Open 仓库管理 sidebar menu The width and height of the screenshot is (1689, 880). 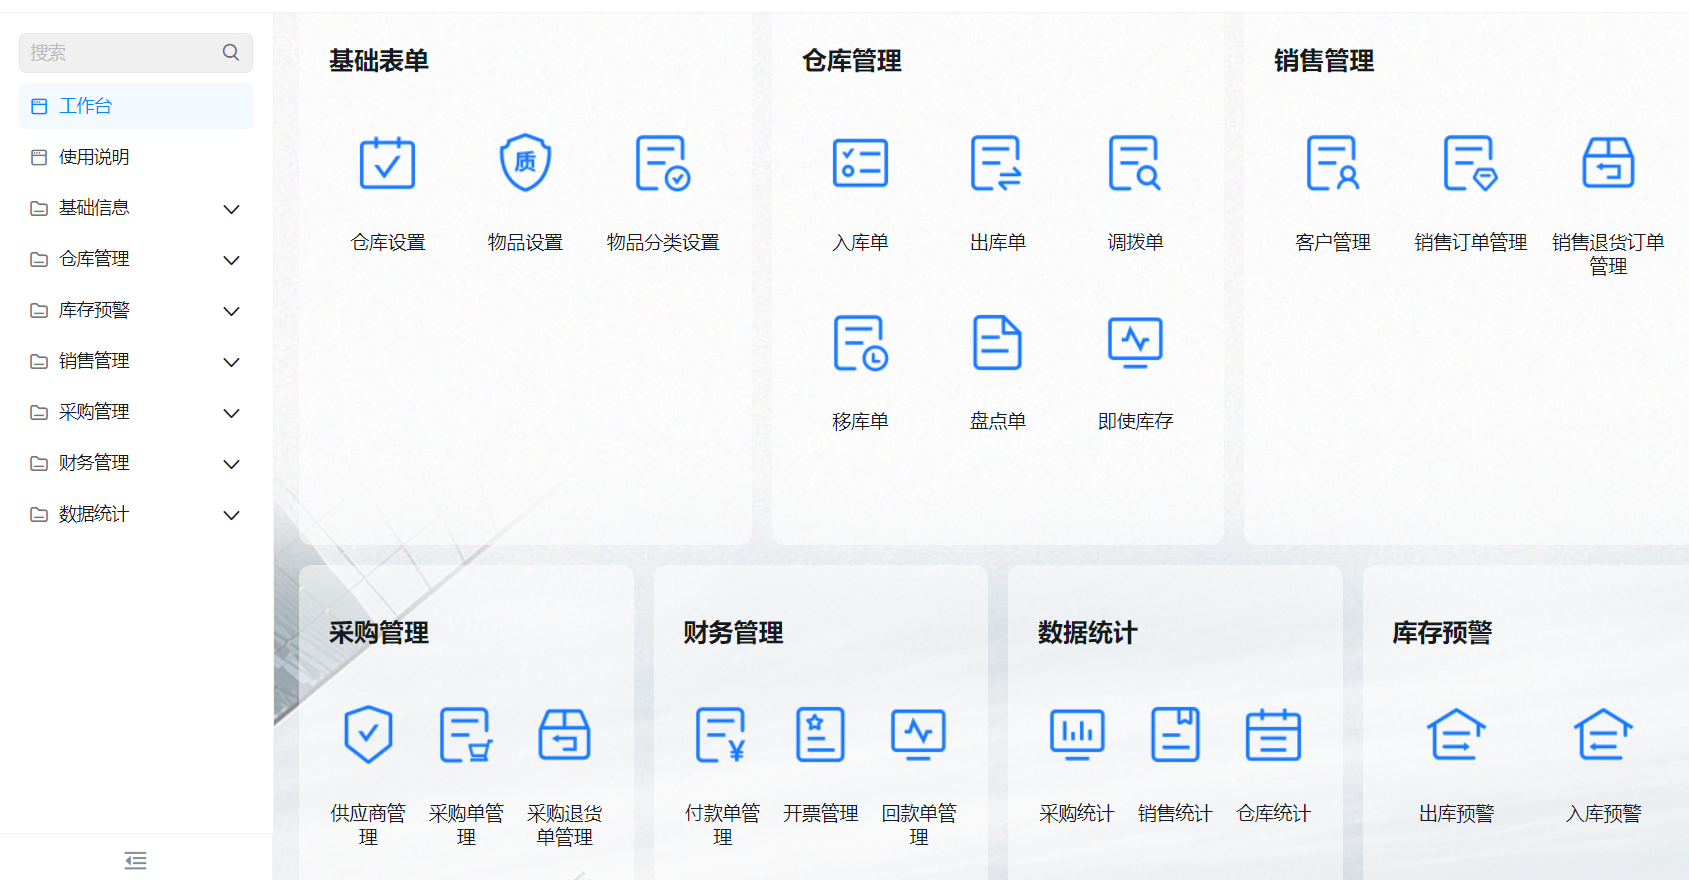(136, 259)
